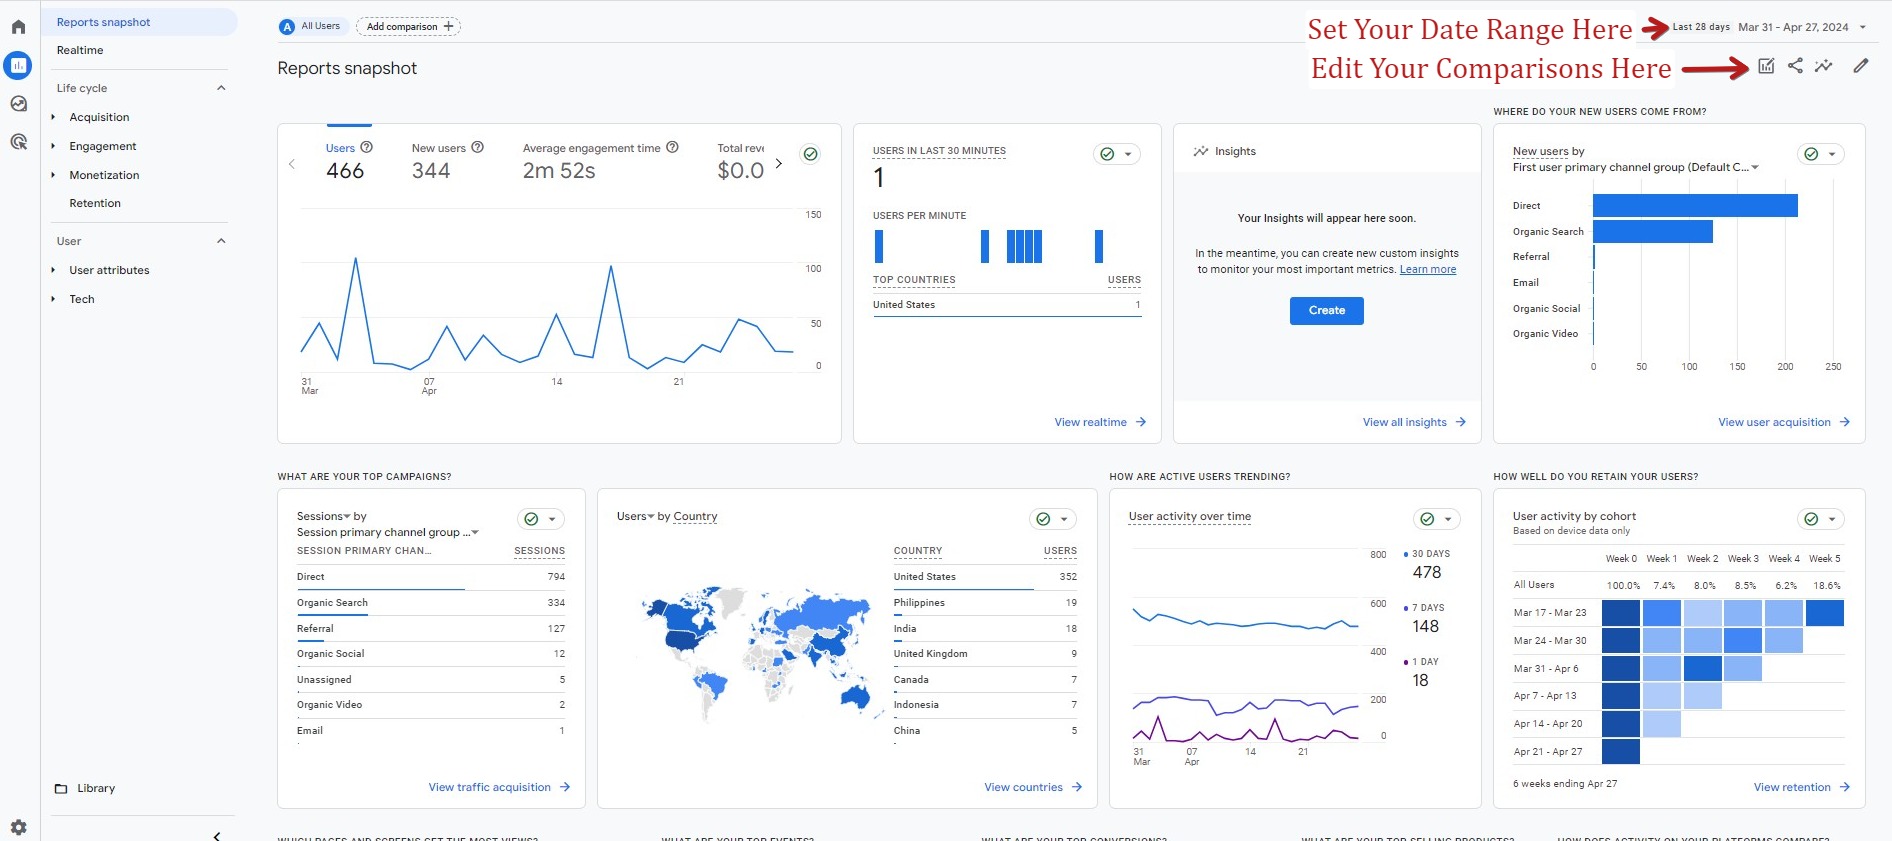This screenshot has height=841, width=1892.
Task: Show next metrics with right chevron
Action: coord(779,163)
